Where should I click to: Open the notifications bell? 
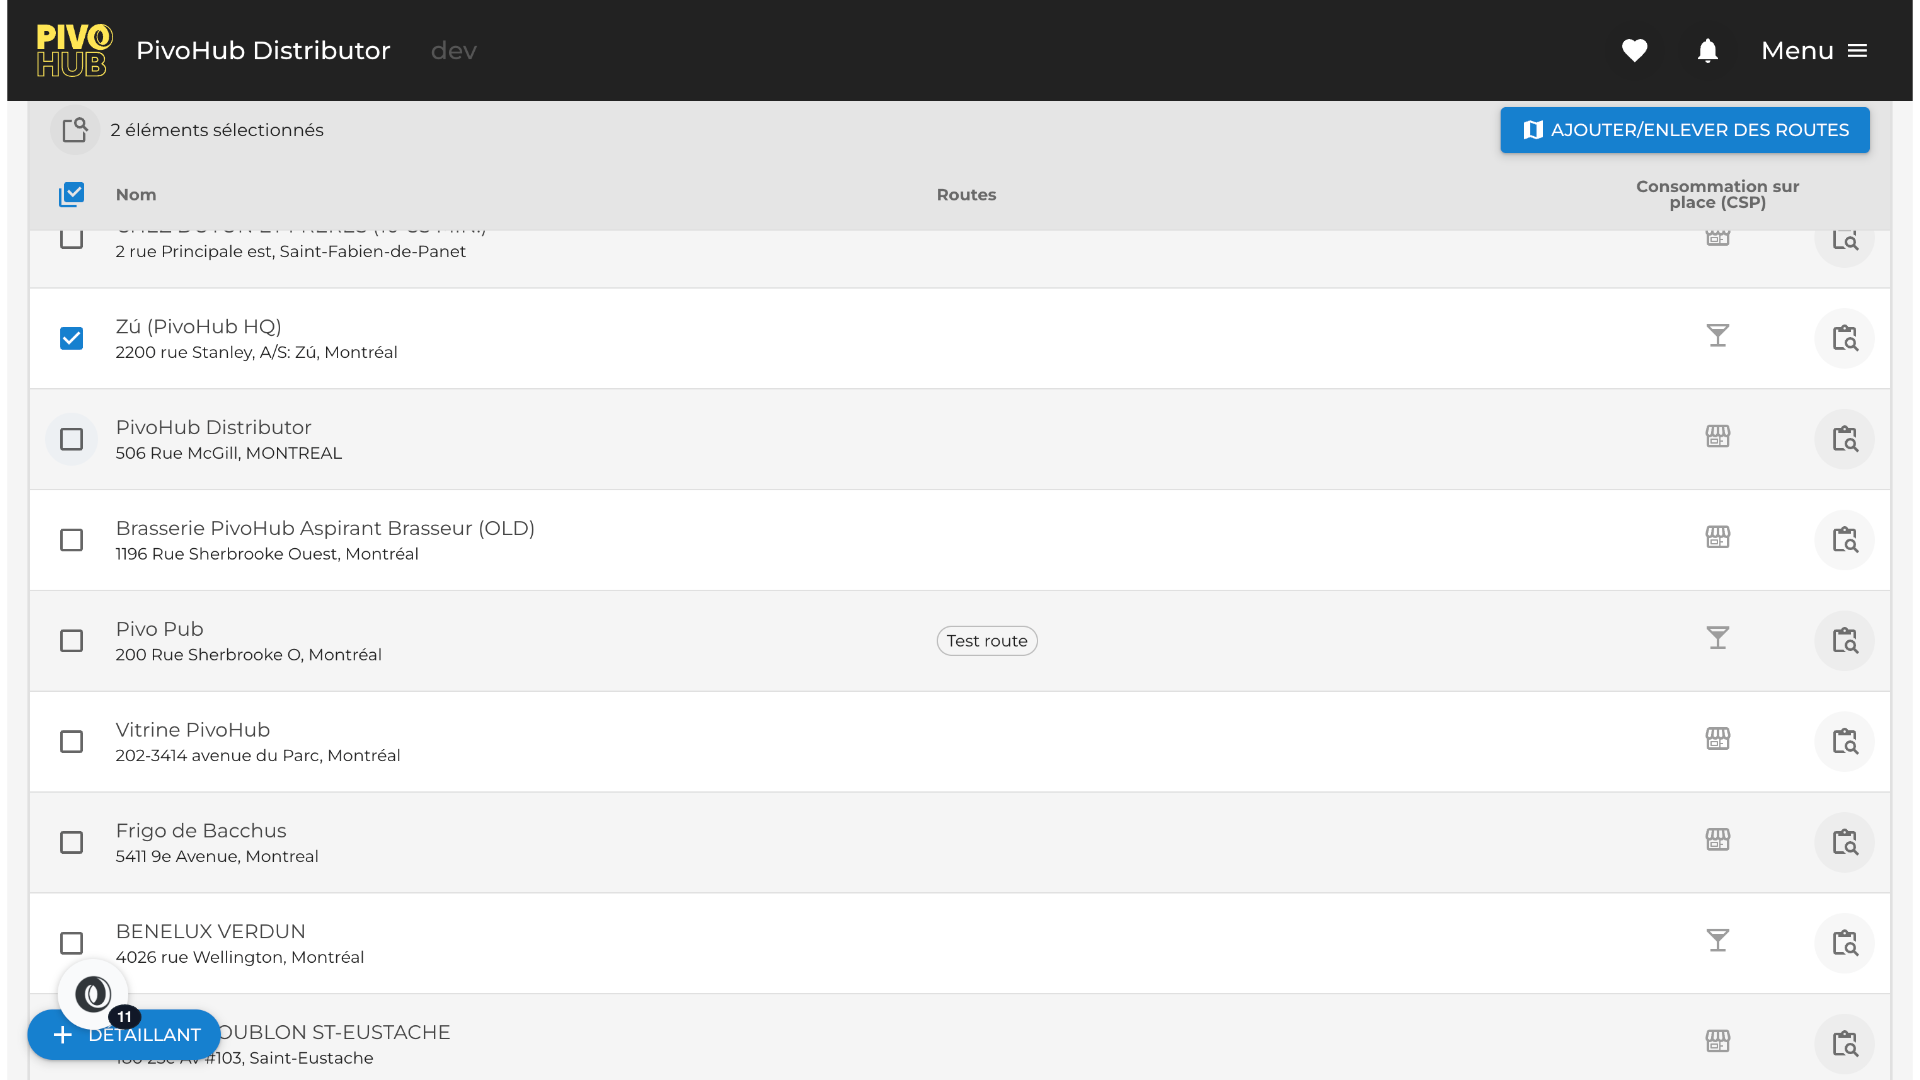[x=1707, y=50]
